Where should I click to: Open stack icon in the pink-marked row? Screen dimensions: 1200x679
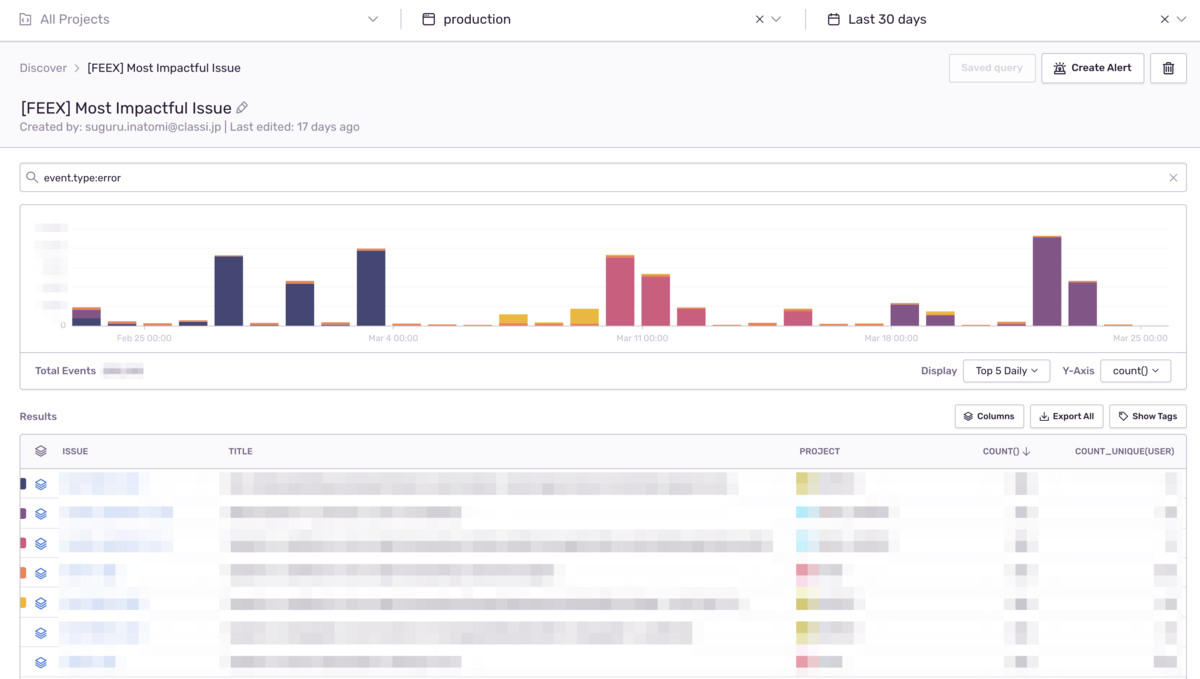point(41,544)
